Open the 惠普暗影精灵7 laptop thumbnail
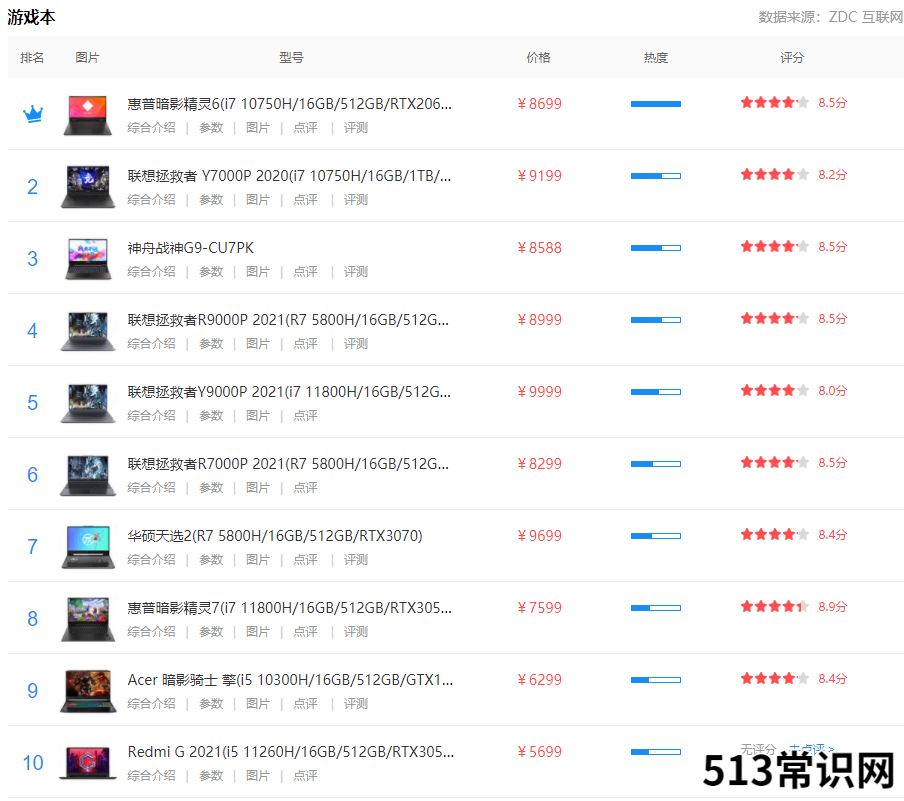 pyautogui.click(x=88, y=619)
